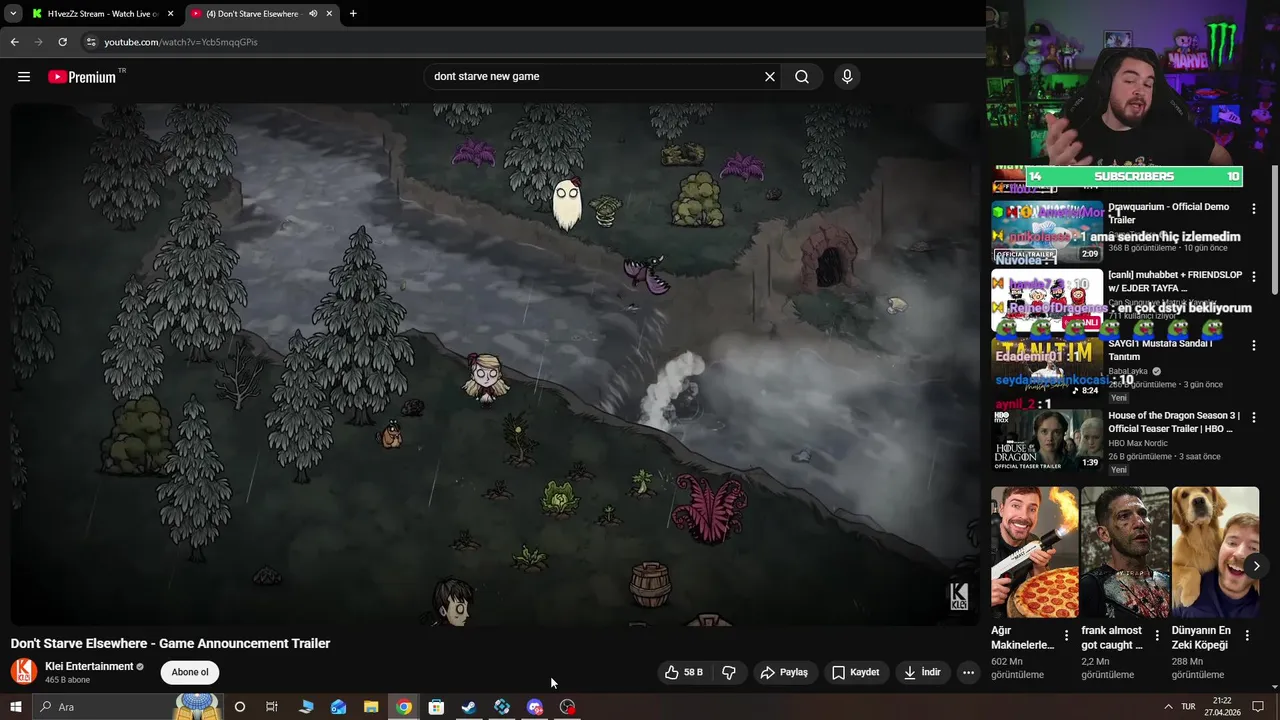The height and width of the screenshot is (720, 1280).
Task: Open options for frank almost got caught short
Action: [1157, 635]
